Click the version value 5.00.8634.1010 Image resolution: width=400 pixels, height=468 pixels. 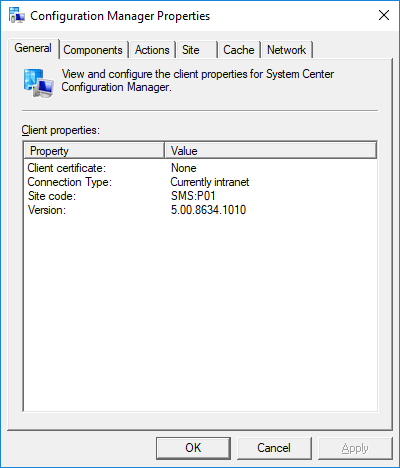pyautogui.click(x=208, y=210)
